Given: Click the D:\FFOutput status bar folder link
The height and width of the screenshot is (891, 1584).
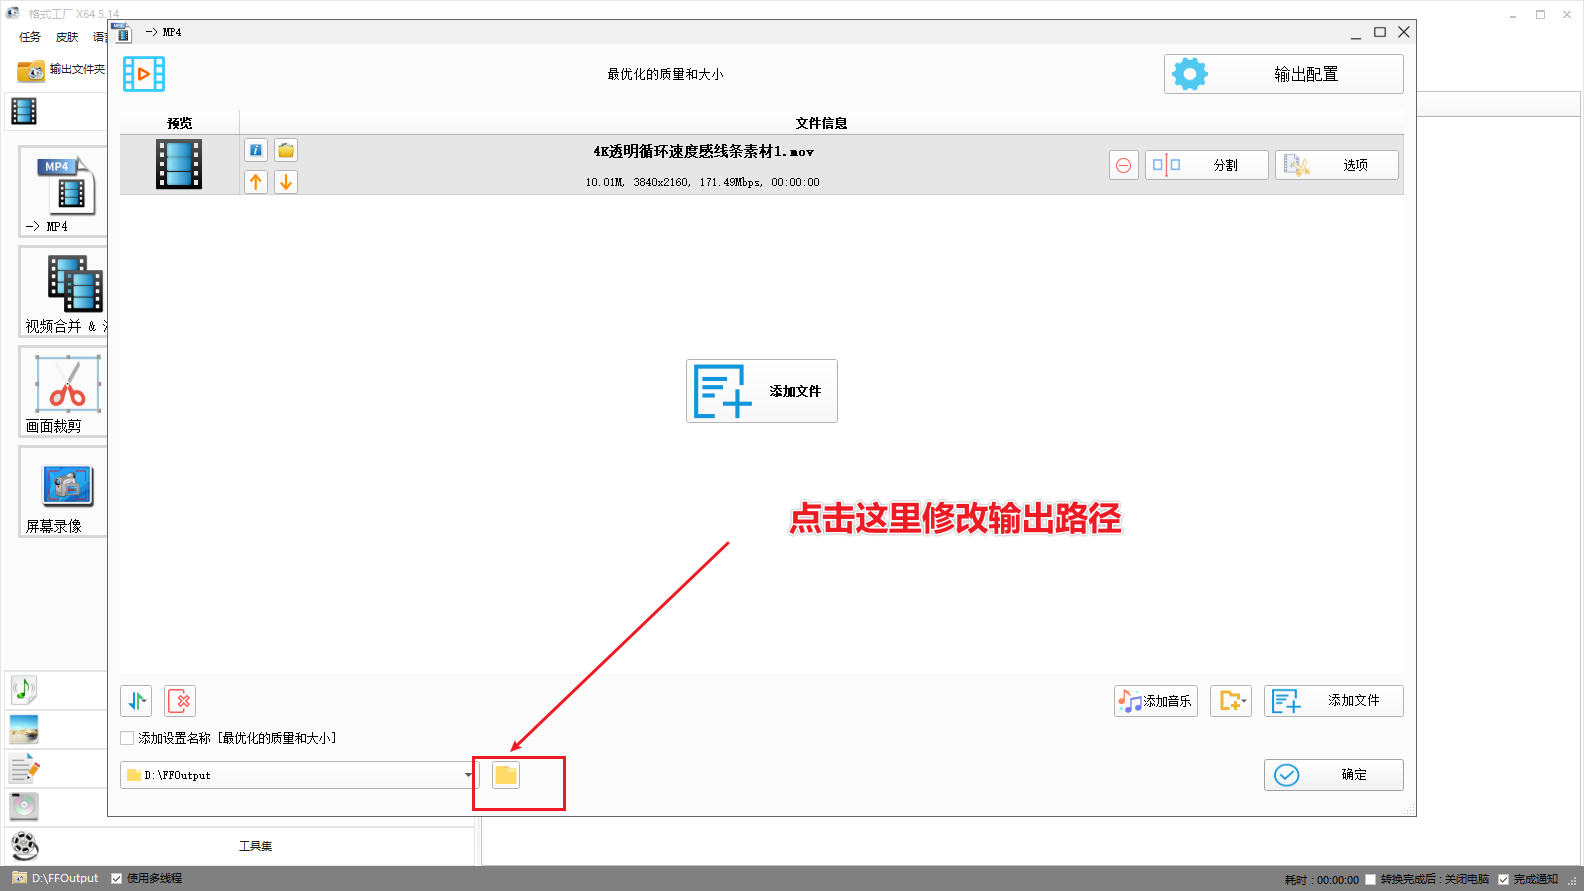Looking at the screenshot, I should (56, 878).
